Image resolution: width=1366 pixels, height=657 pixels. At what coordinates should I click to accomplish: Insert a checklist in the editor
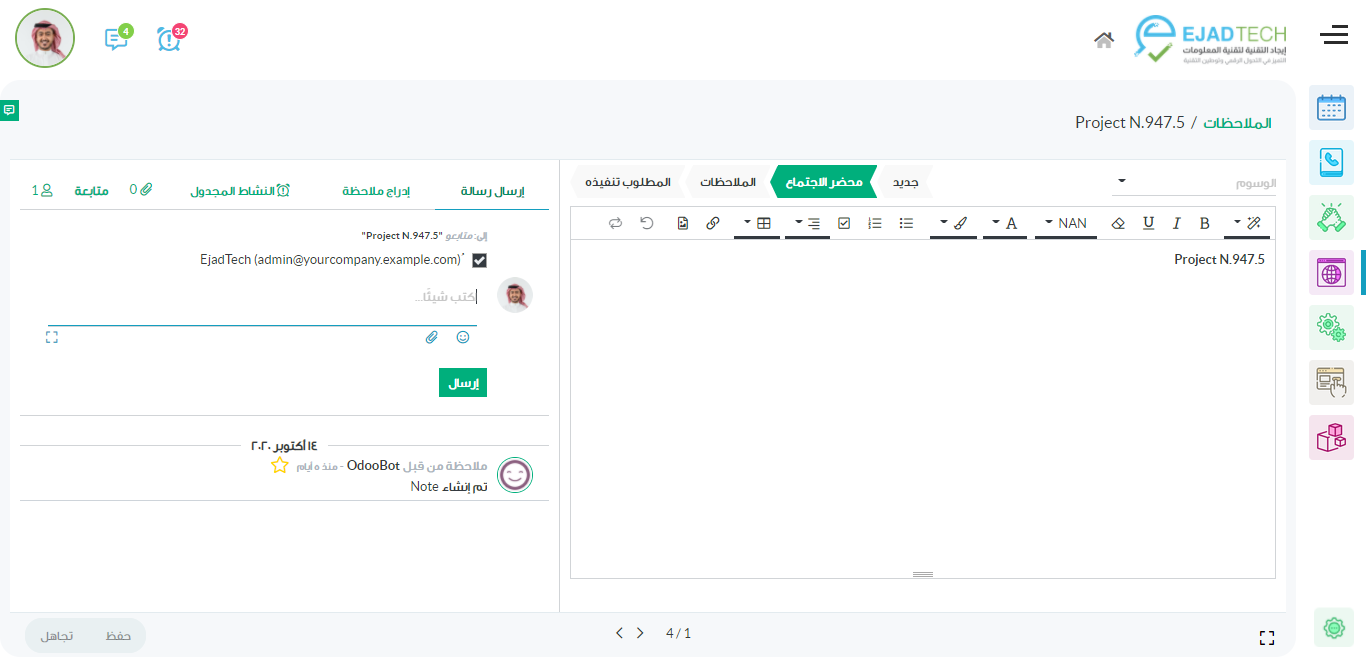point(844,223)
